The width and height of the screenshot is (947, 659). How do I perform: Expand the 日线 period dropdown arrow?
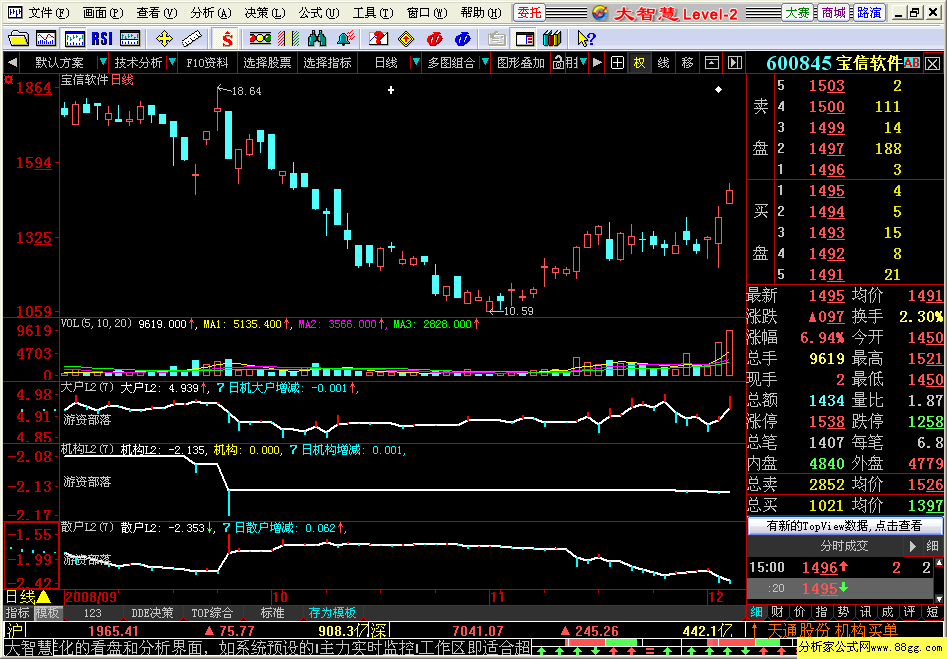tap(416, 62)
